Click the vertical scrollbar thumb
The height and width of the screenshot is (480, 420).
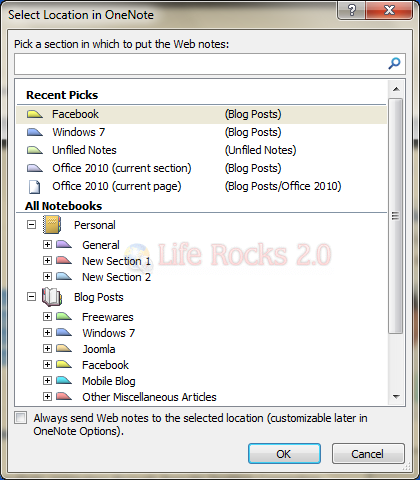tap(396, 216)
